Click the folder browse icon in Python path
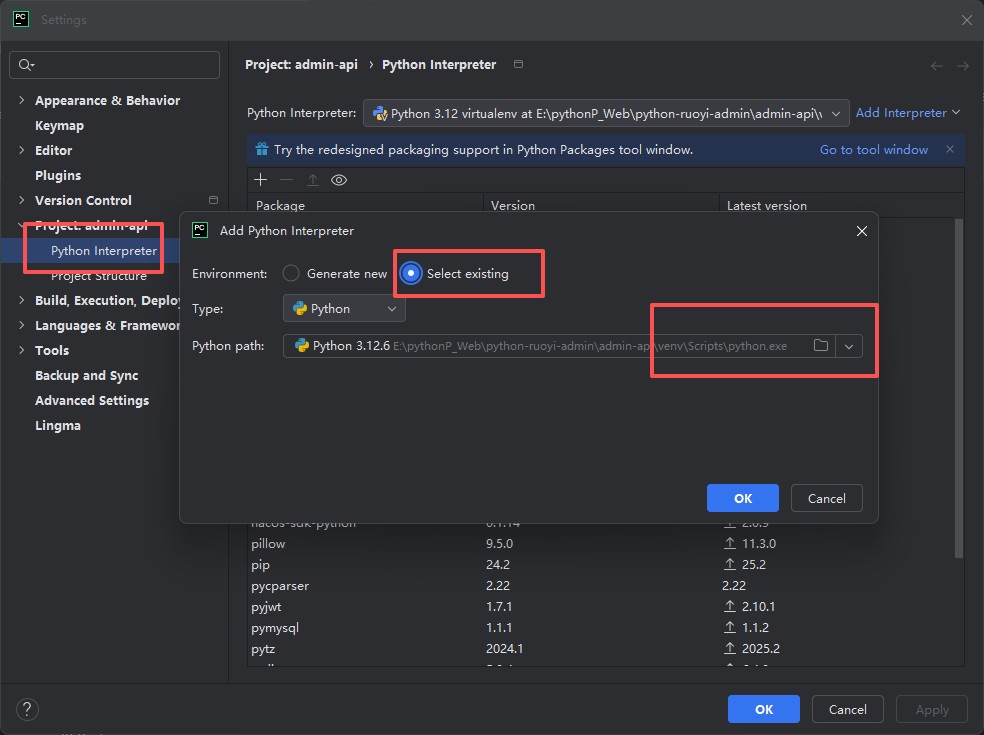 click(821, 346)
